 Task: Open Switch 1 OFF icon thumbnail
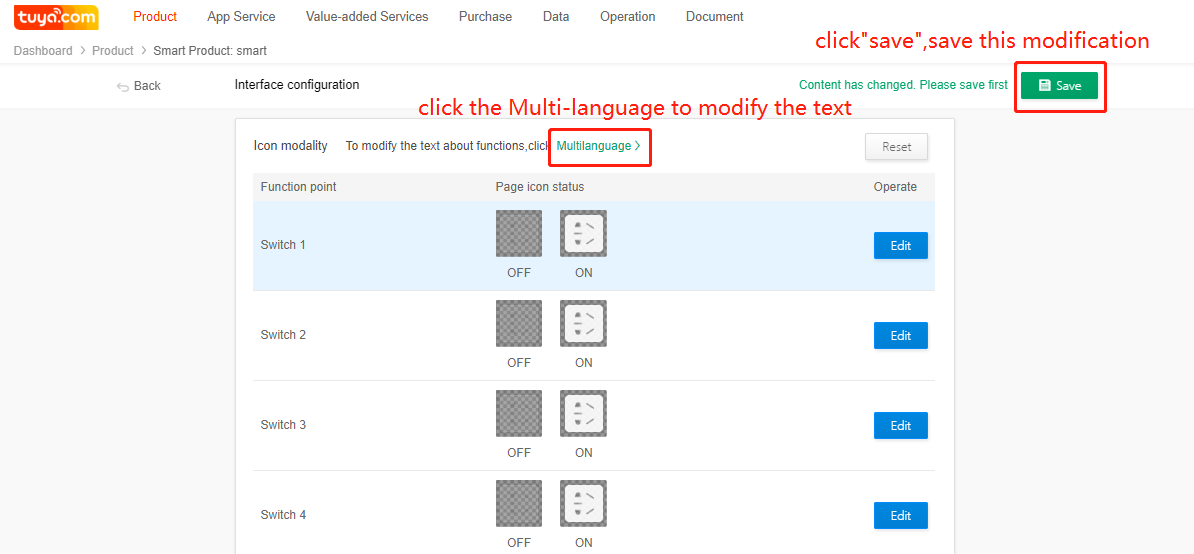pyautogui.click(x=519, y=234)
